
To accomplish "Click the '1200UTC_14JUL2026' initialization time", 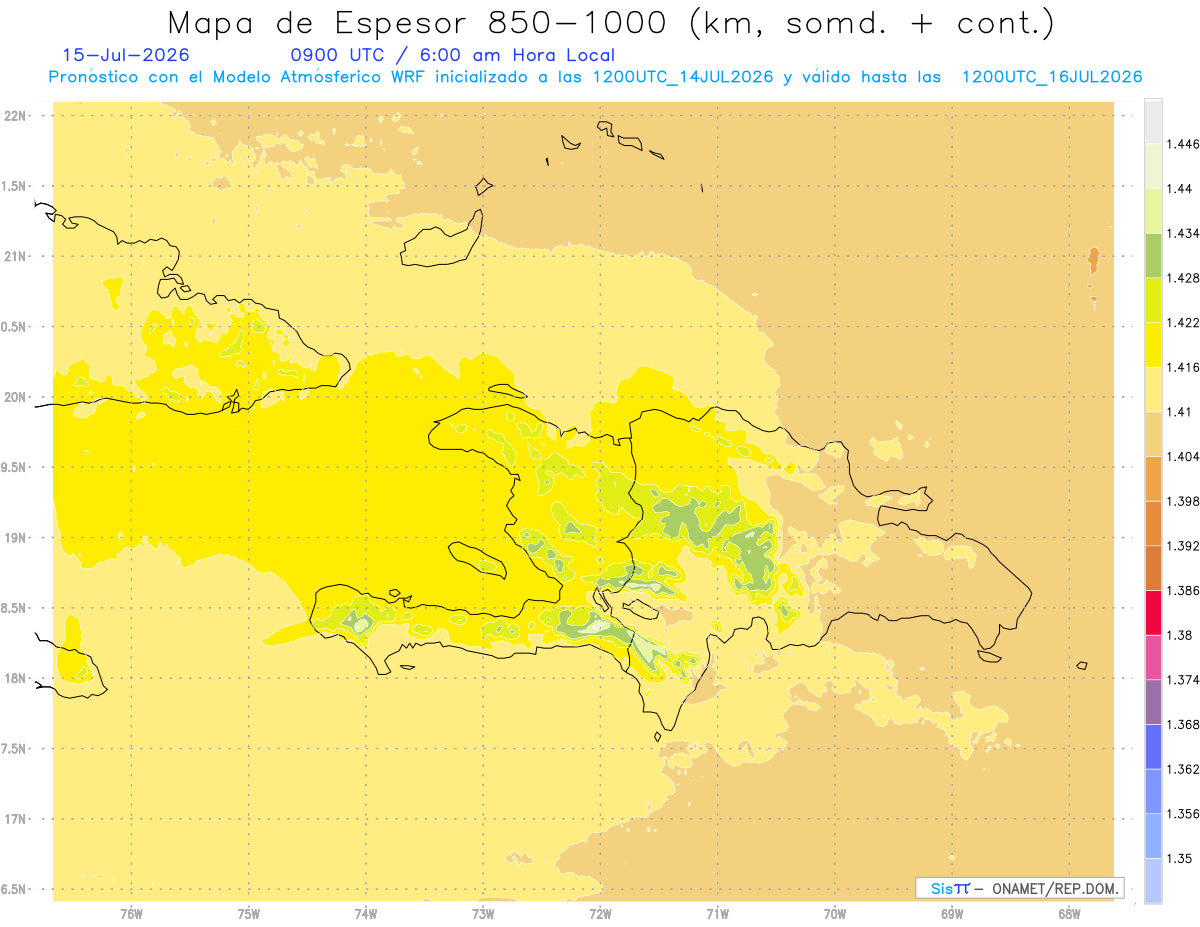I will 683,77.
